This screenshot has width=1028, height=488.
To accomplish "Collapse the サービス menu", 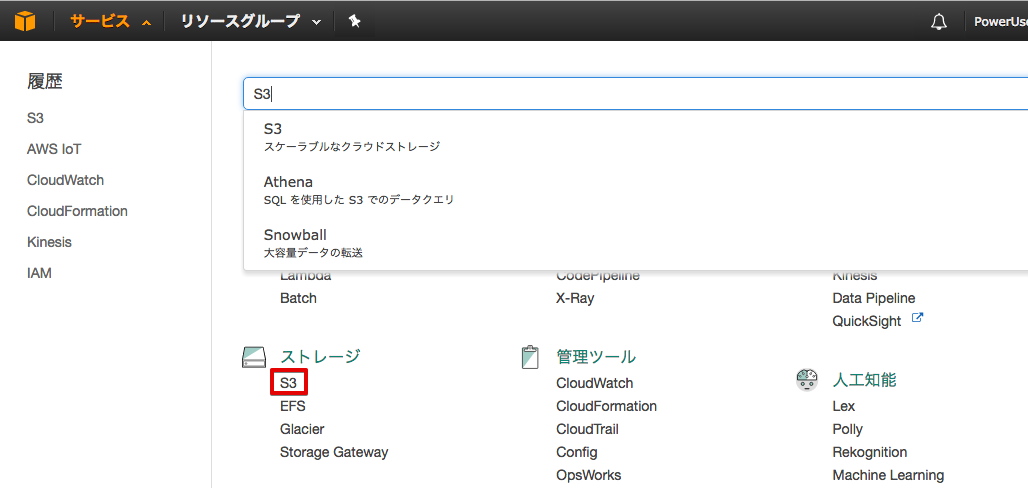I will pyautogui.click(x=111, y=22).
